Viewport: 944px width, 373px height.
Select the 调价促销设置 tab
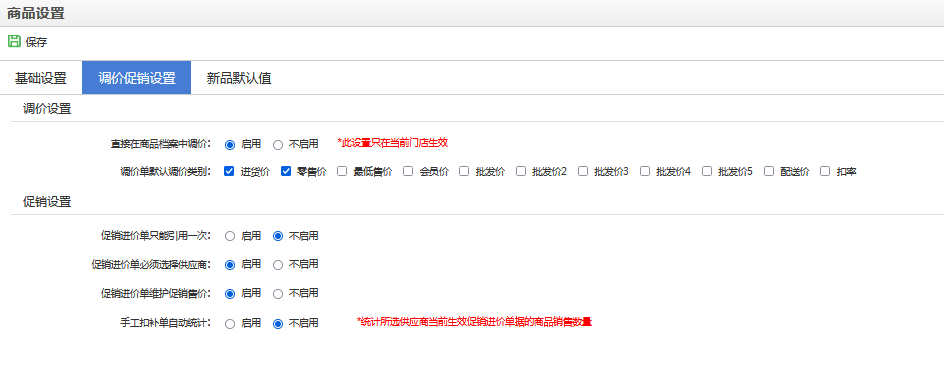[x=137, y=78]
